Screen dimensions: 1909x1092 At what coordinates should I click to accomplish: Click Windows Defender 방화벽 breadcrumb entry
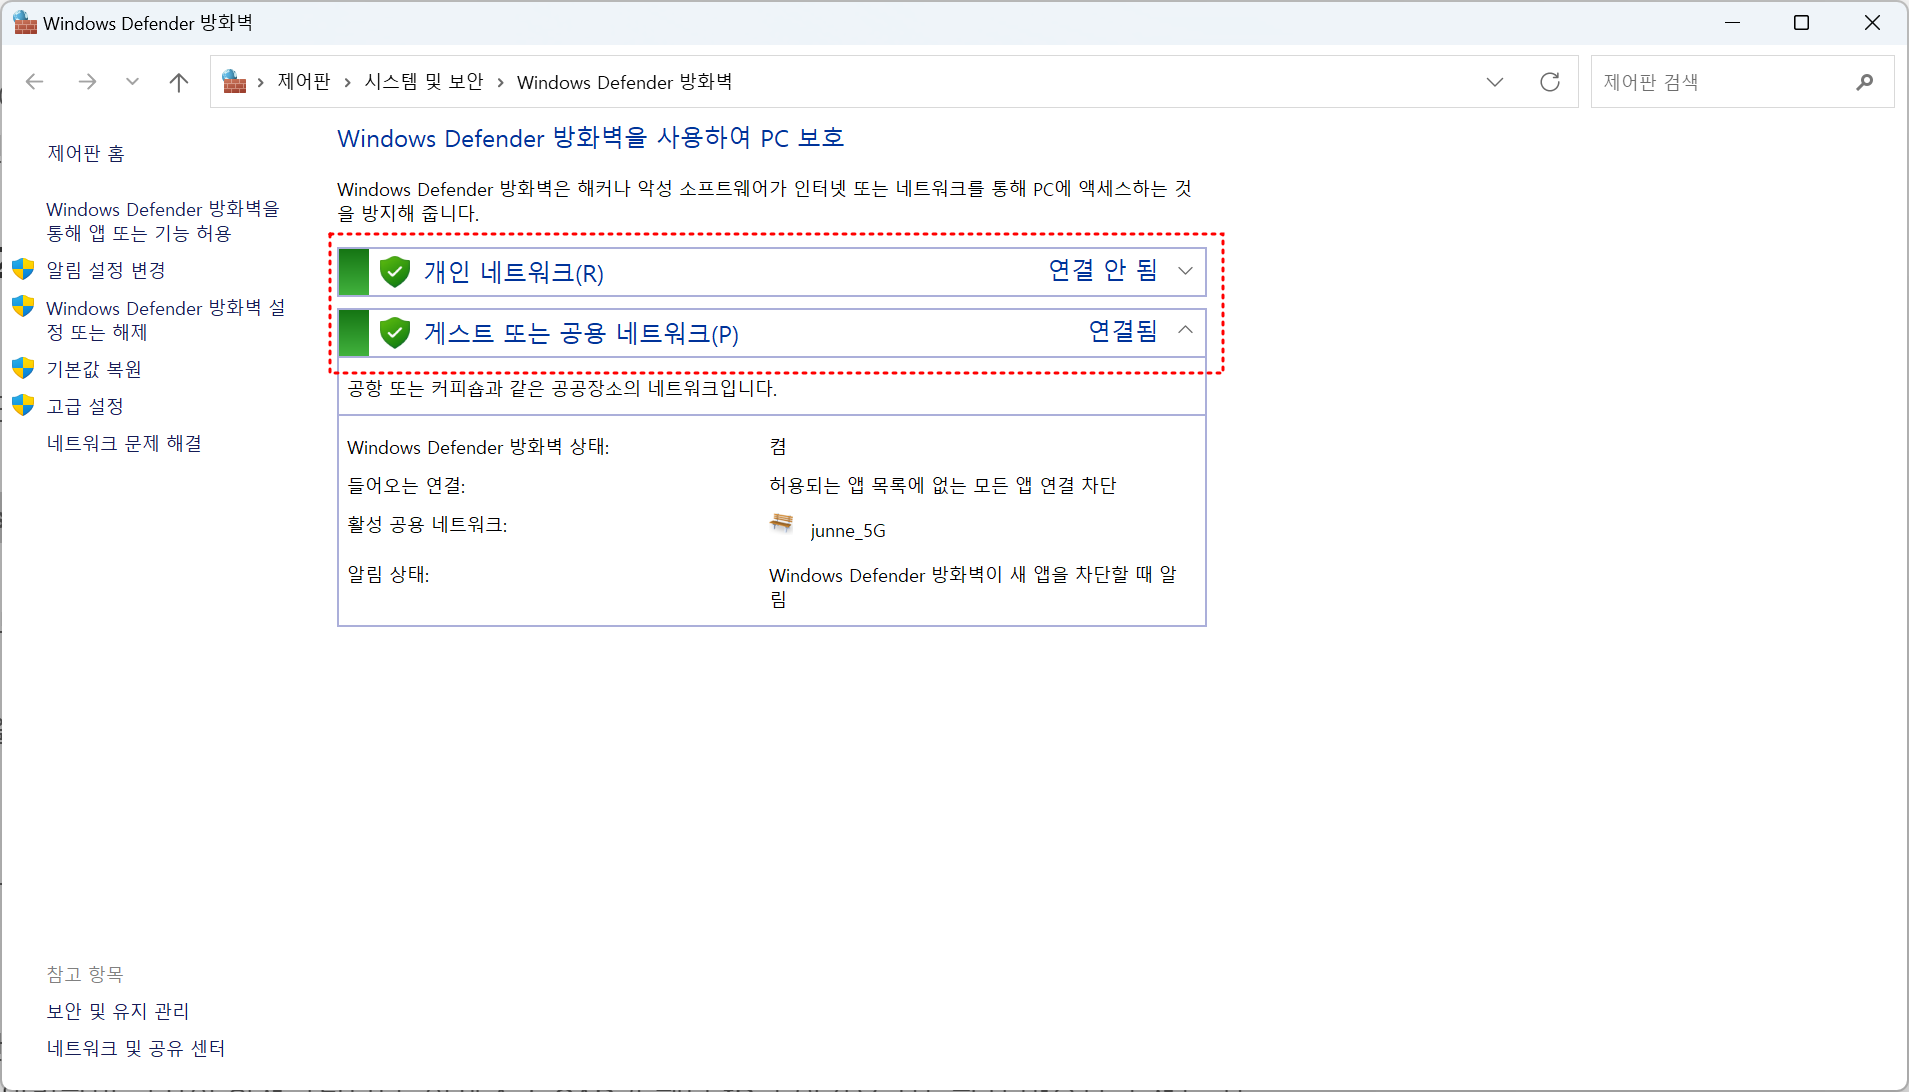[x=624, y=82]
